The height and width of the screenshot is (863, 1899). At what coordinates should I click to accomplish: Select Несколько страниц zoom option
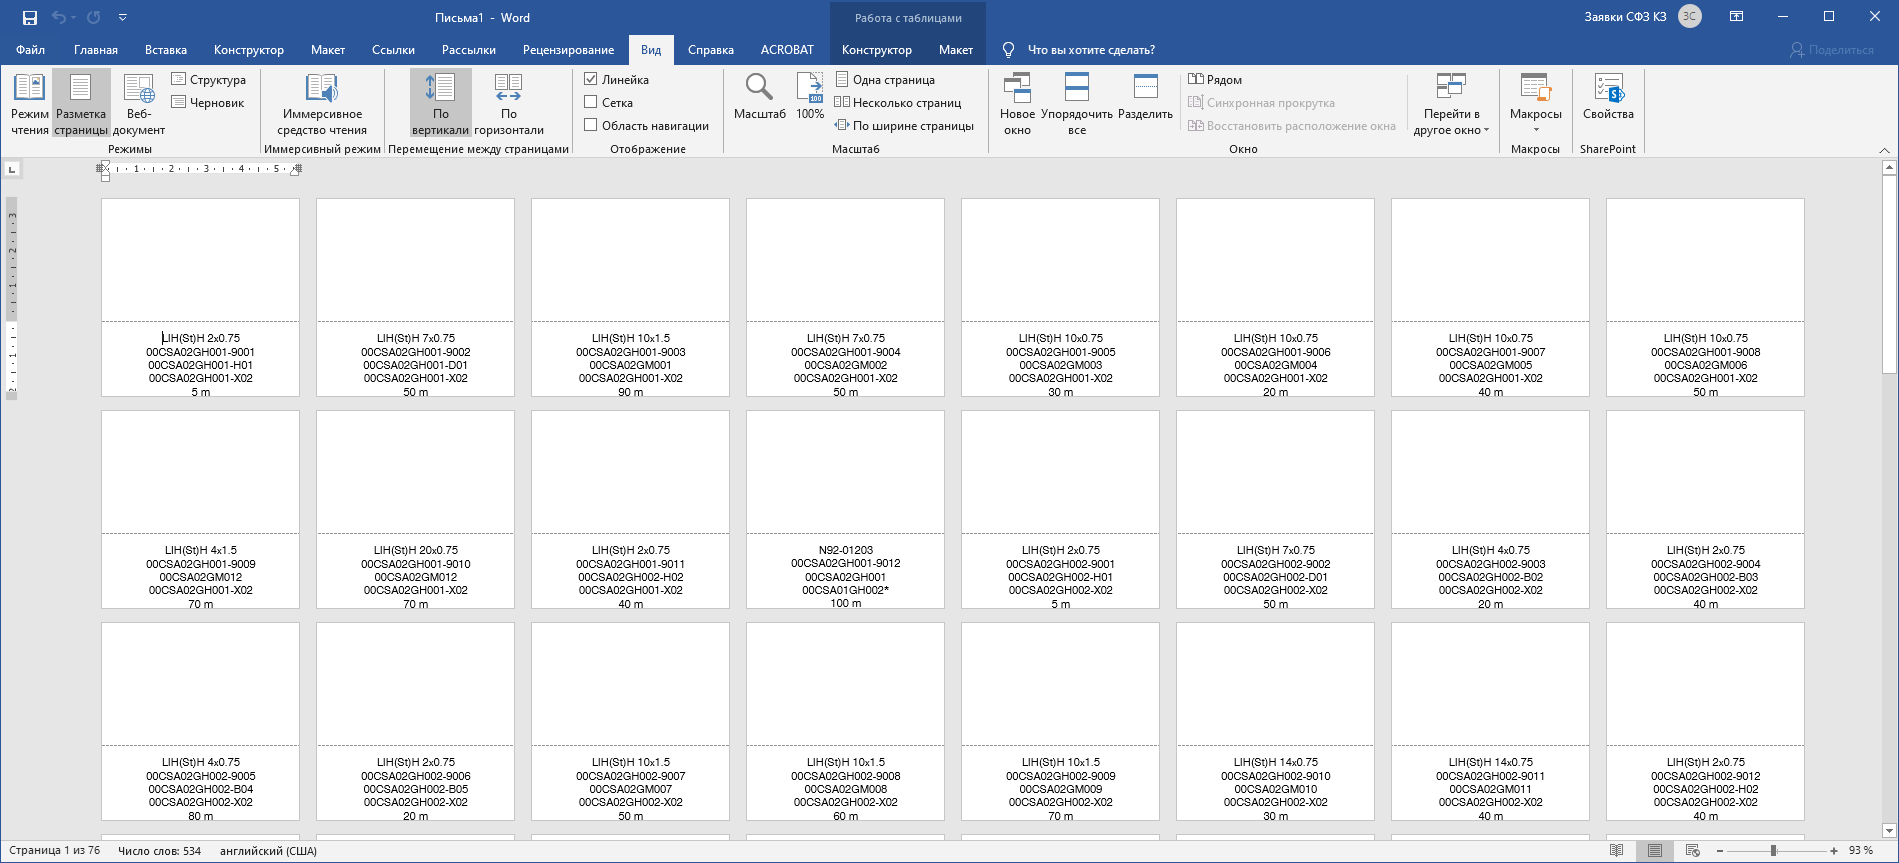[x=898, y=102]
